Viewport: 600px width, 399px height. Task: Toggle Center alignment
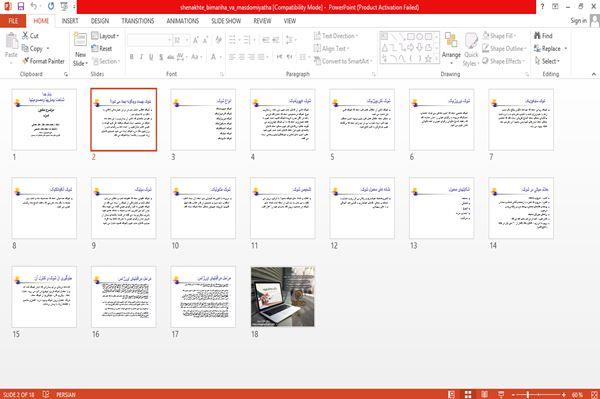click(241, 57)
